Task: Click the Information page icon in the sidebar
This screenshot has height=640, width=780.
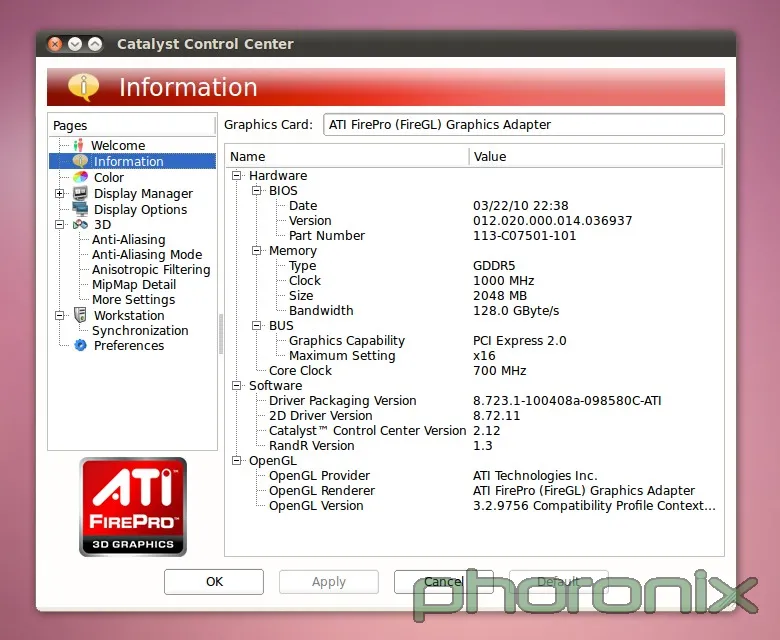Action: (x=80, y=161)
